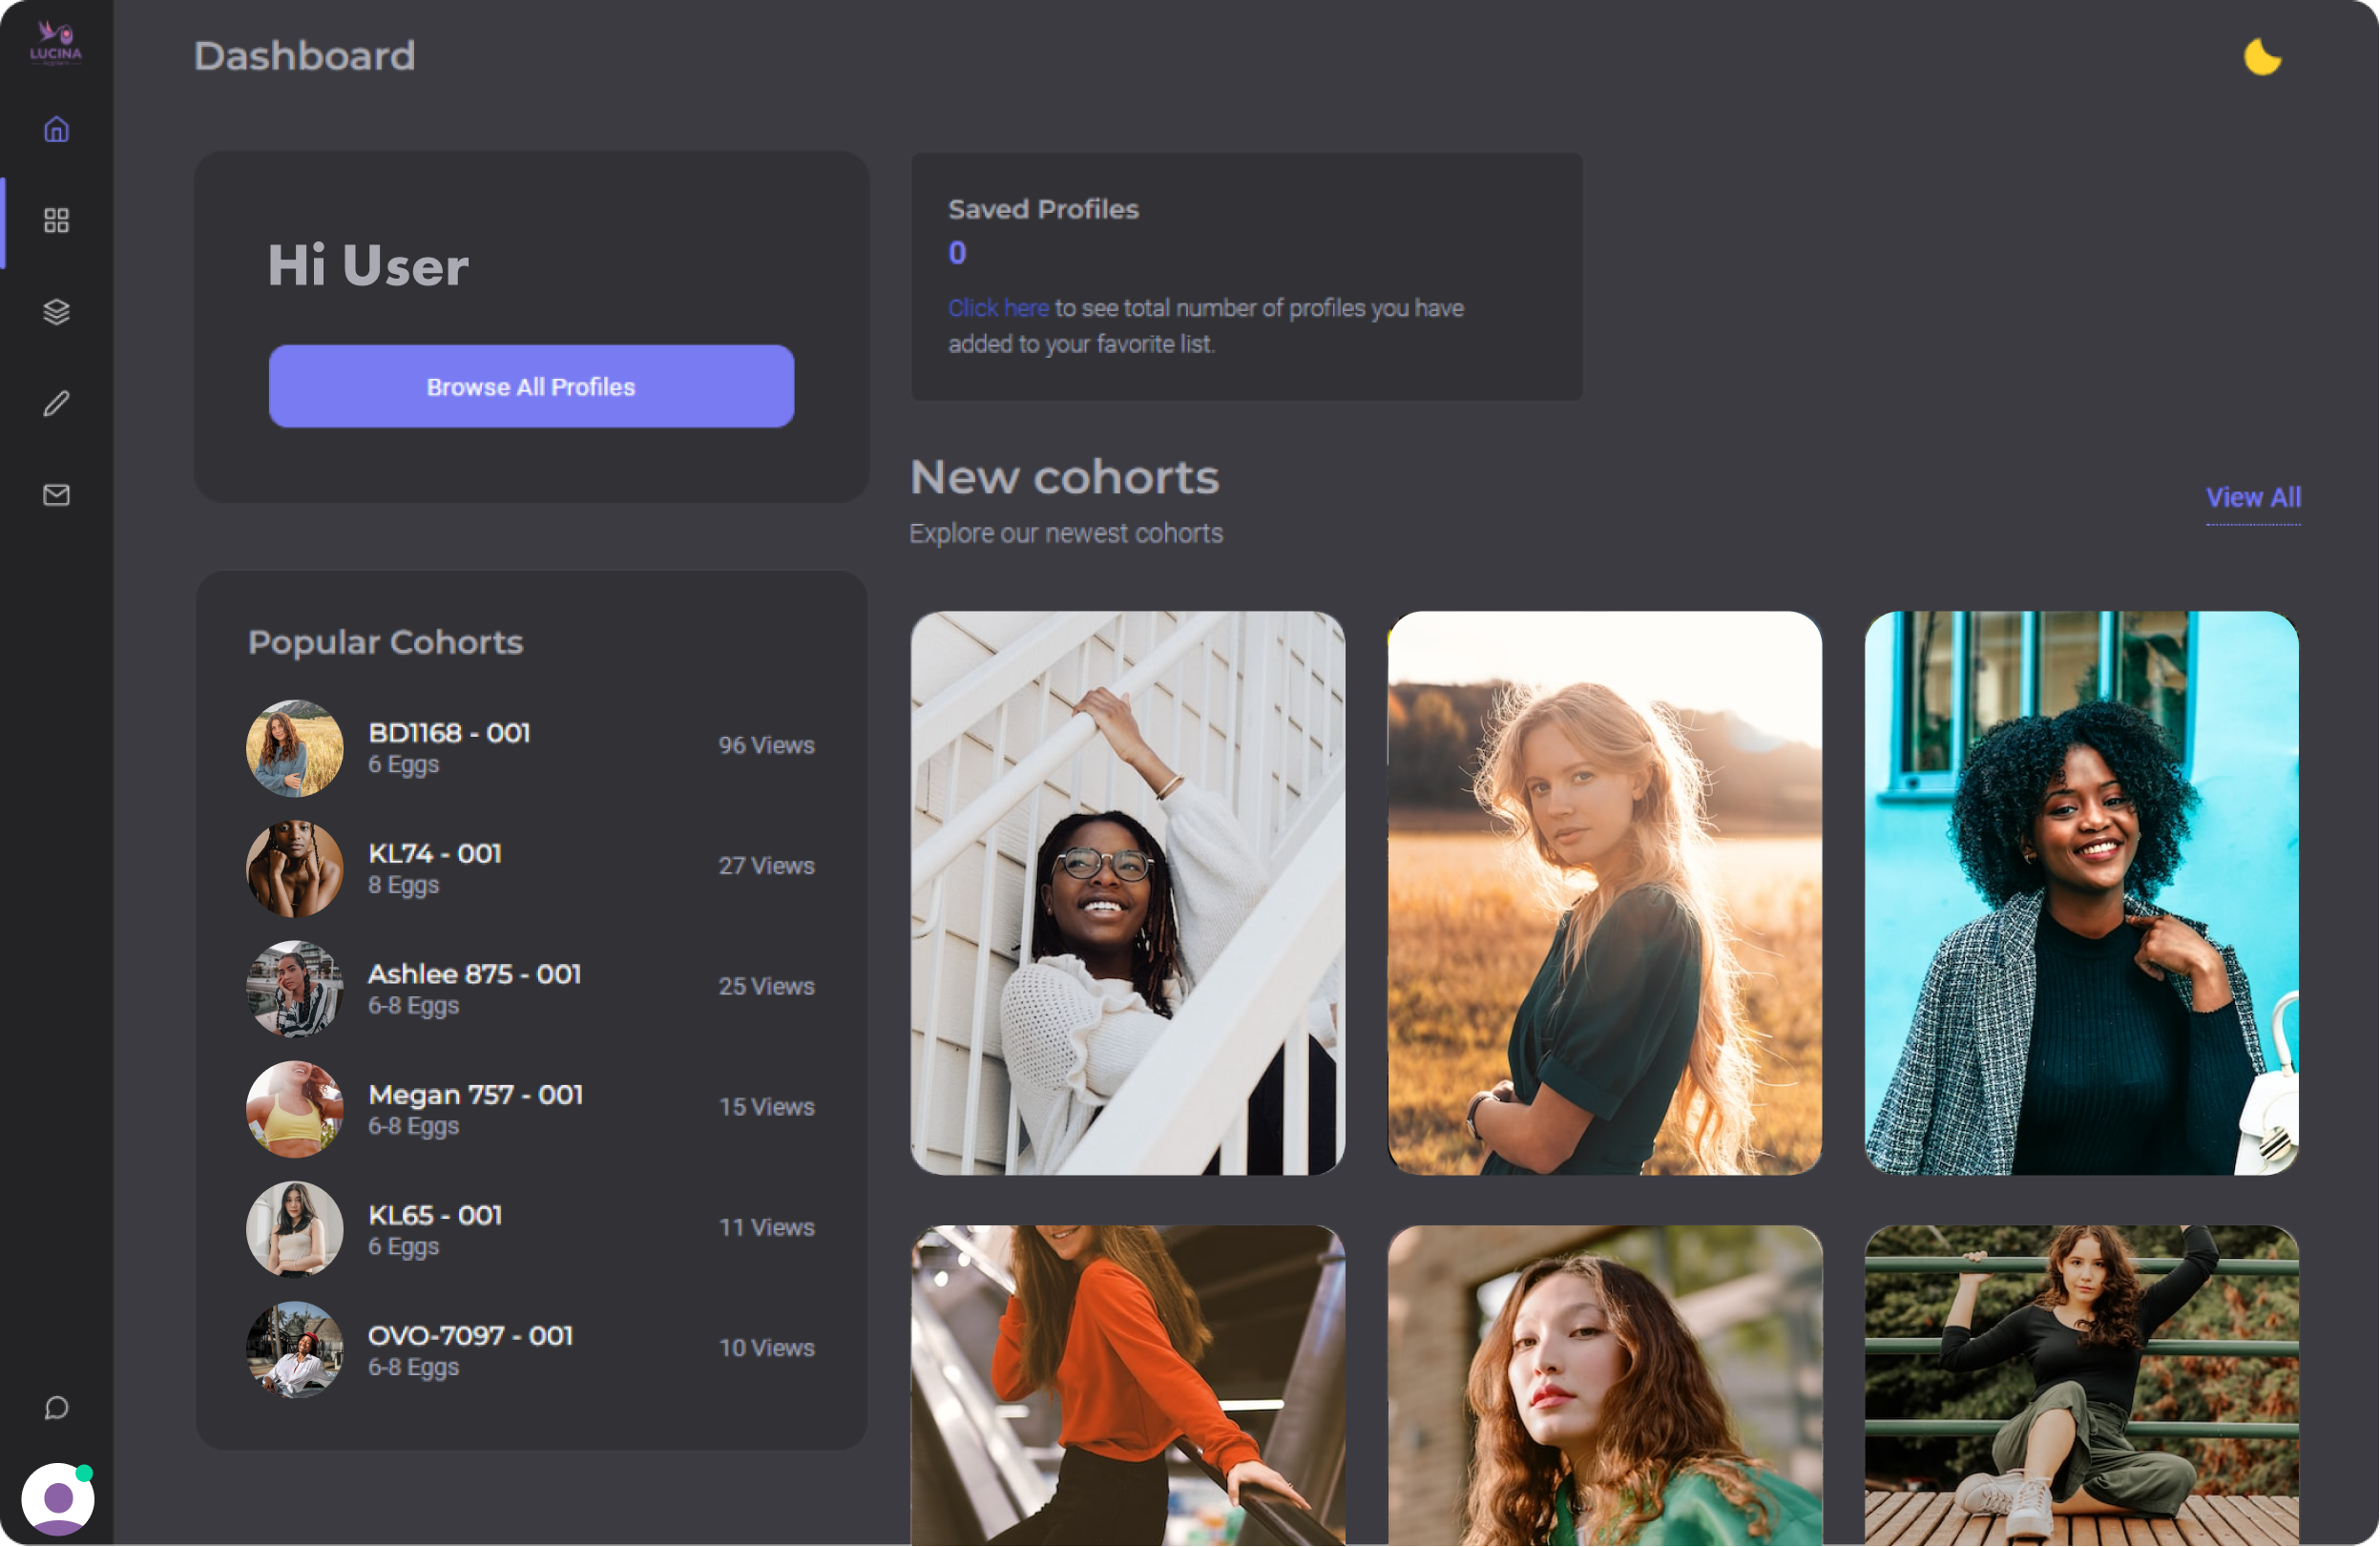Open the Home icon in sidebar
The height and width of the screenshot is (1547, 2380).
coord(56,129)
